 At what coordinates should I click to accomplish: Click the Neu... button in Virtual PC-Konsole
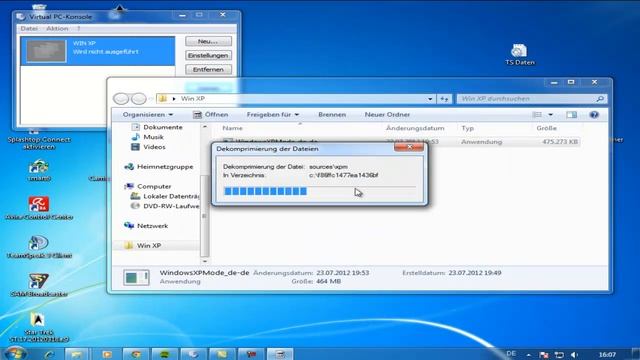[x=208, y=41]
